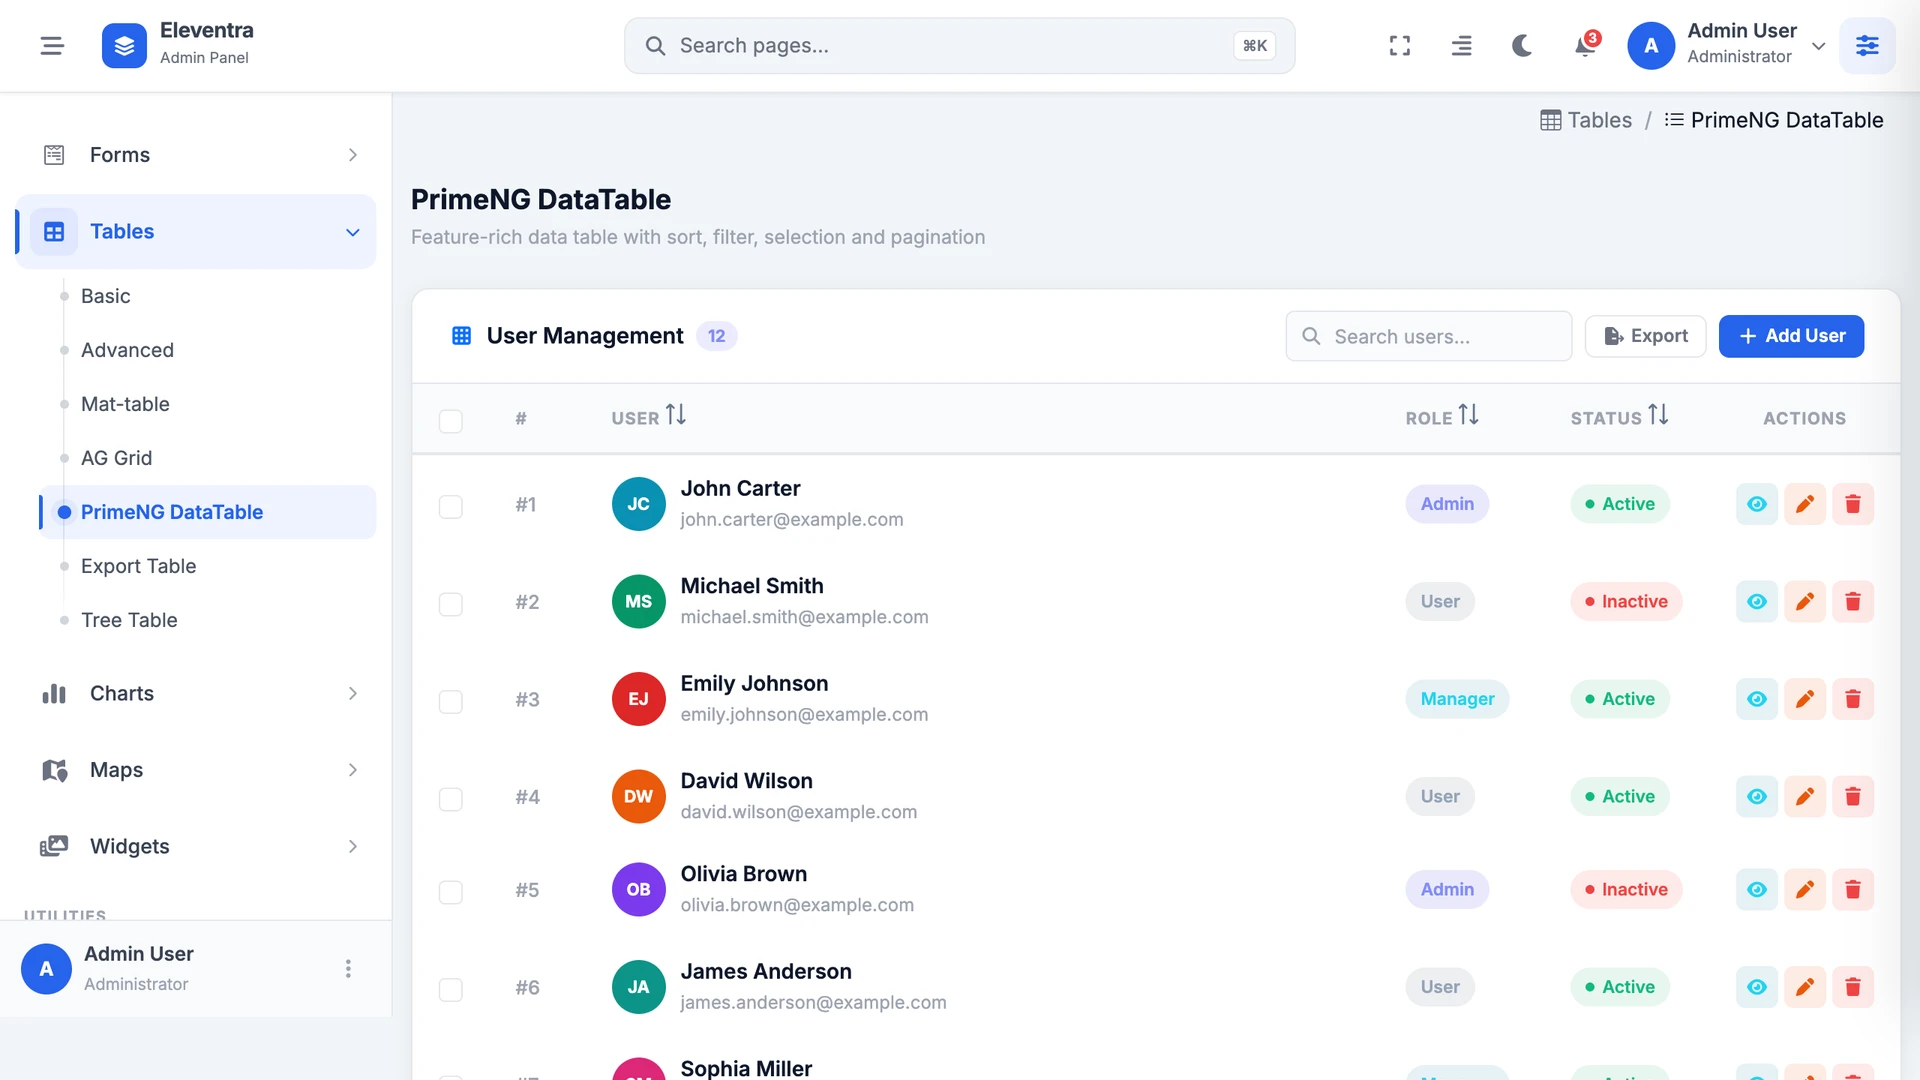Click the Eleventra logo icon
The image size is (1920, 1080).
pyautogui.click(x=124, y=46)
